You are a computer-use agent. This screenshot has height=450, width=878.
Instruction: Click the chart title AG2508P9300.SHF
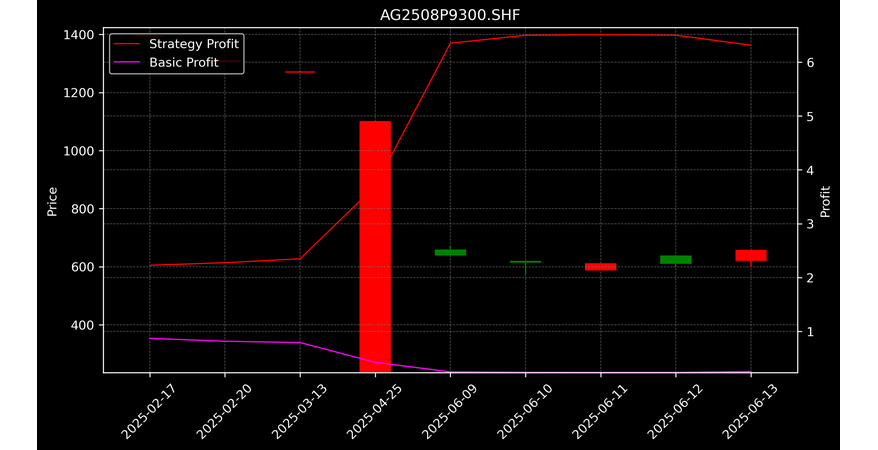click(x=450, y=15)
